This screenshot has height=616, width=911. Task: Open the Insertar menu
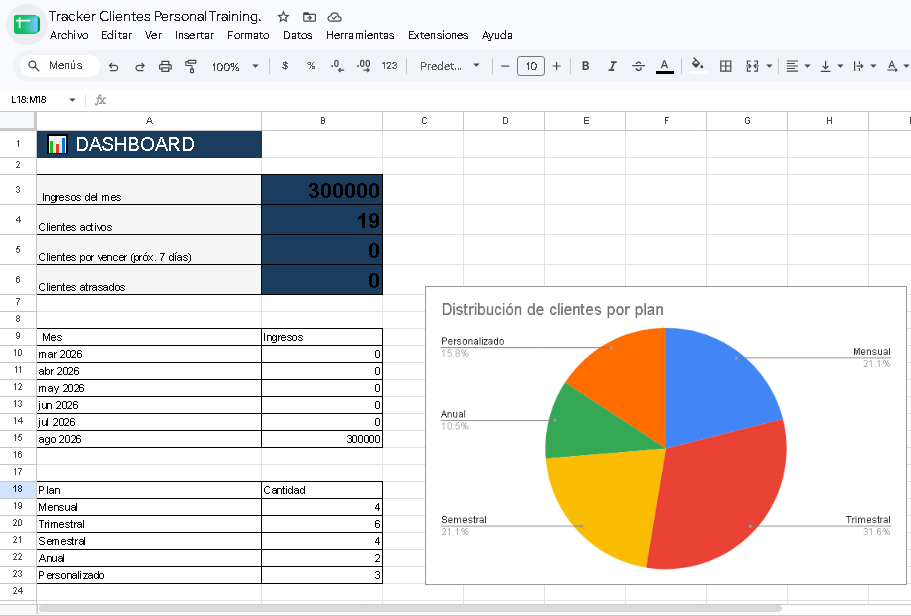point(194,35)
